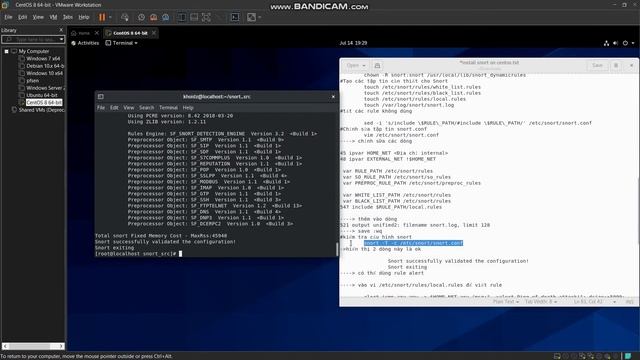Image resolution: width=640 pixels, height=360 pixels.
Task: Revert VM to previous snapshot
Action: (x=153, y=17)
